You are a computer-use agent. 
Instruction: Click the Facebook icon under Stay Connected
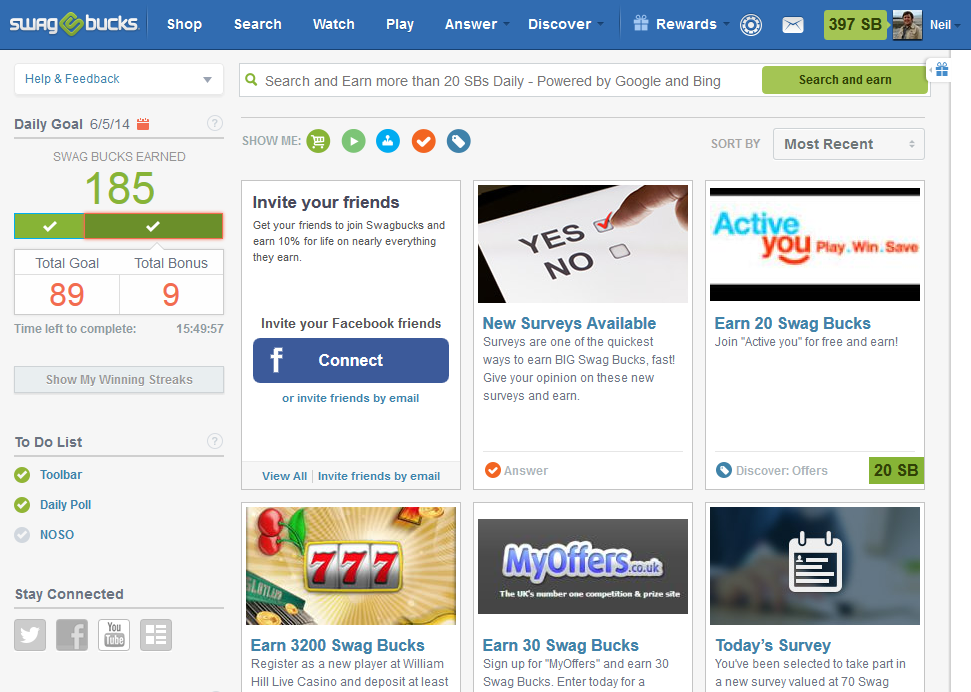(72, 634)
